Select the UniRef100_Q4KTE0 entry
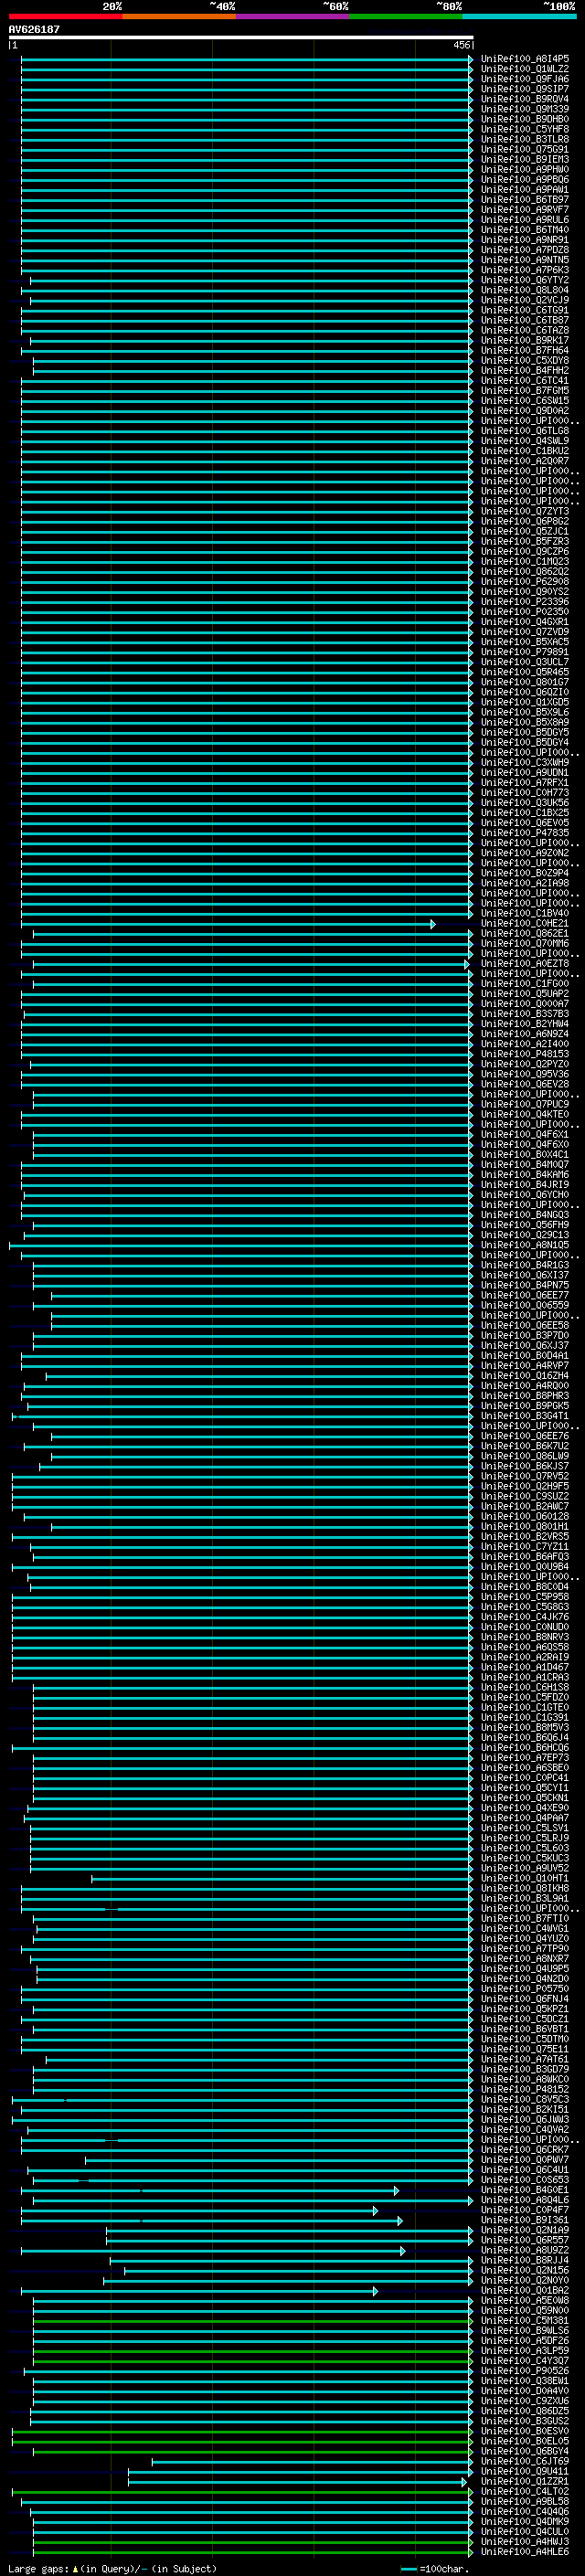Viewport: 585px width, 2576px height. click(x=525, y=1114)
